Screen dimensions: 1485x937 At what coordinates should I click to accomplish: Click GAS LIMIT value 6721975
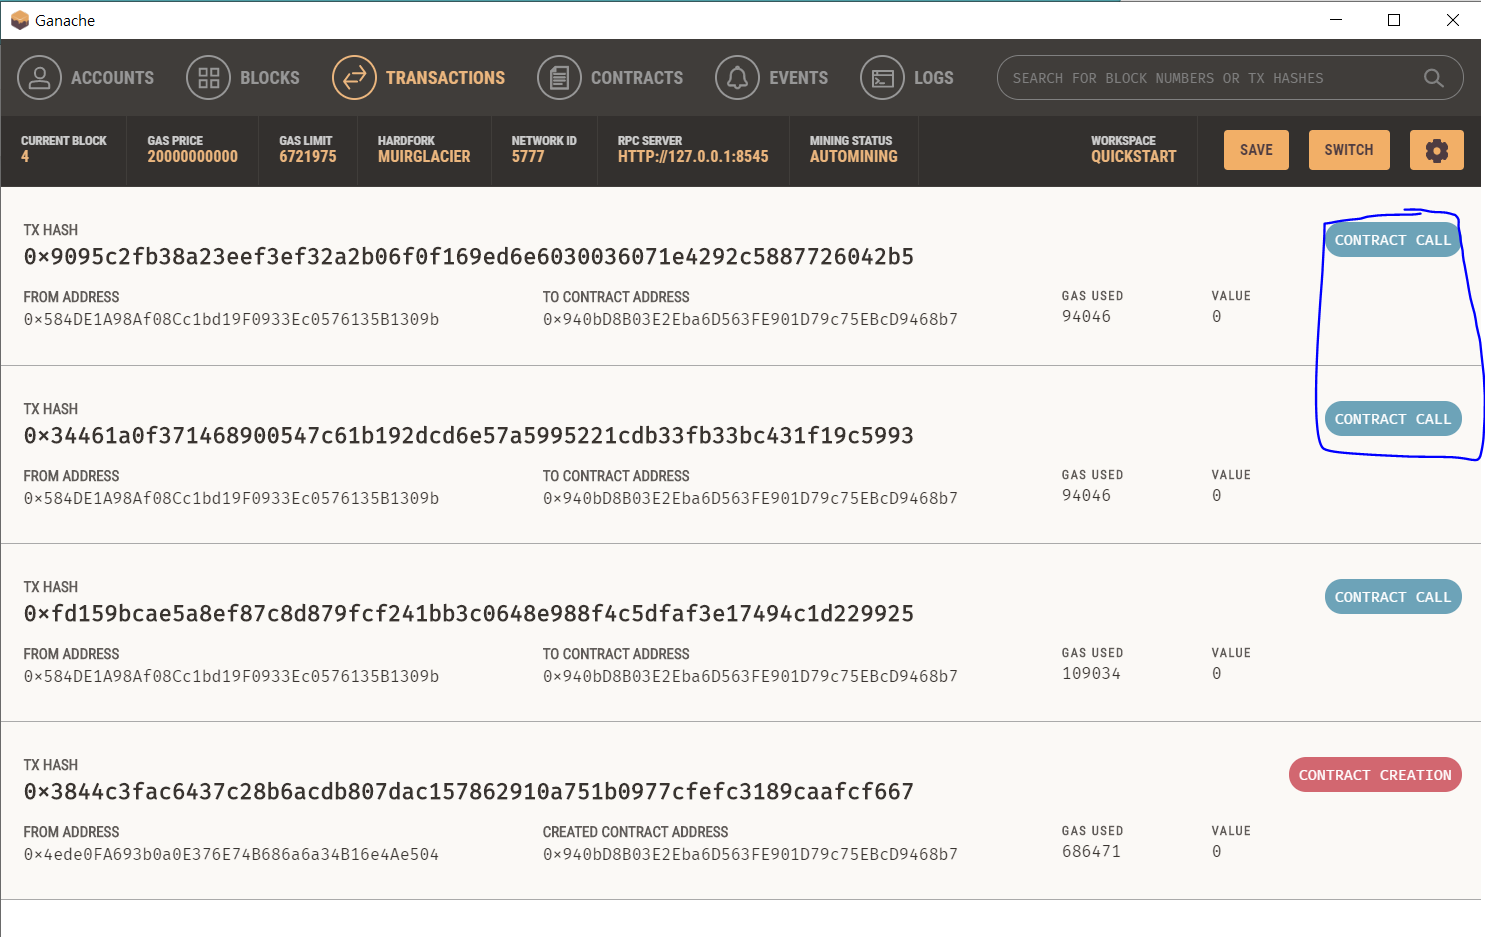click(x=308, y=157)
